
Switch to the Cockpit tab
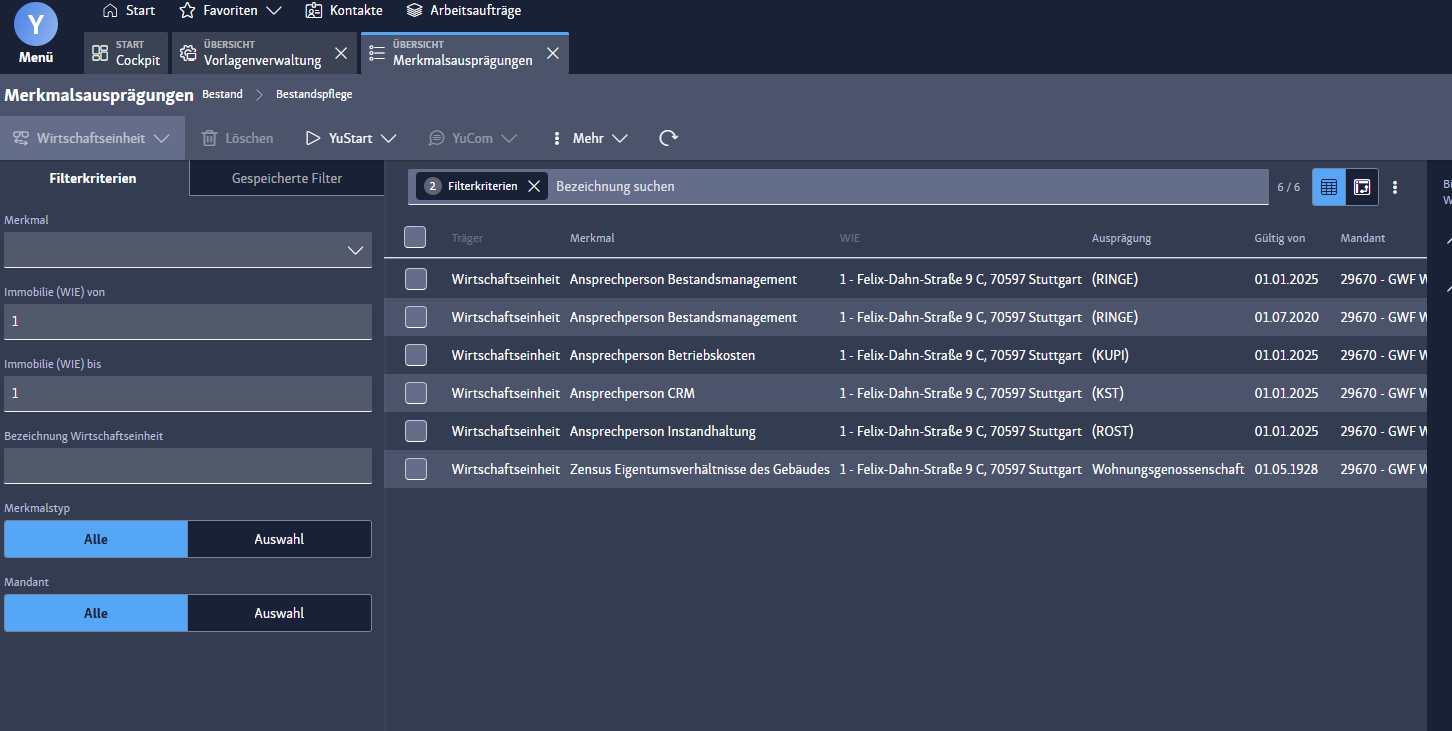point(126,53)
